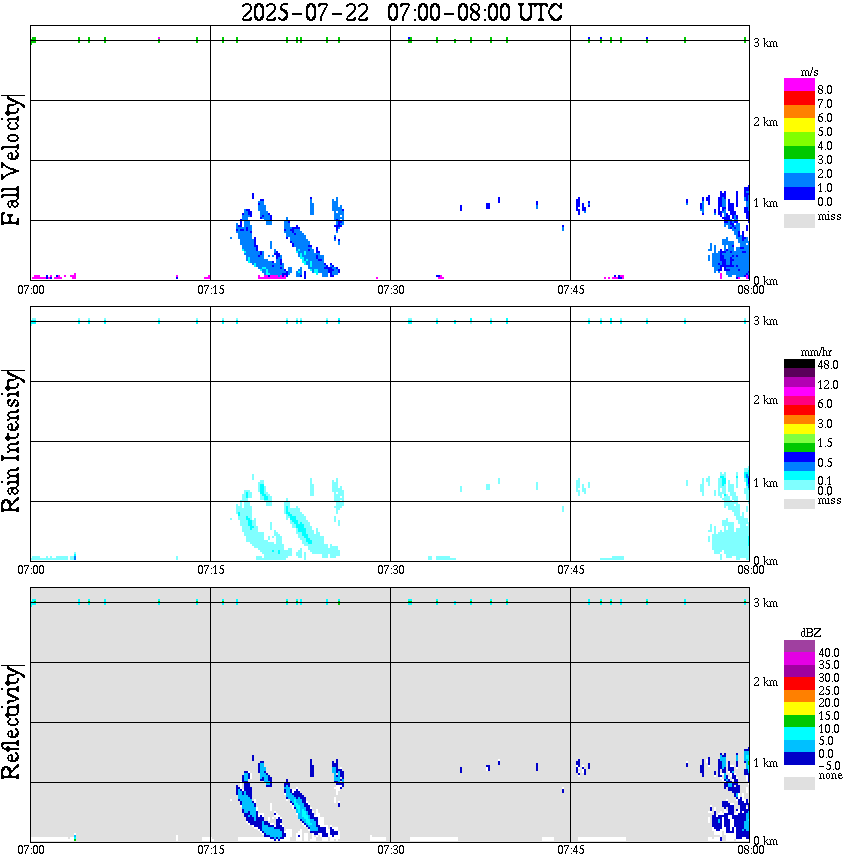This screenshot has width=850, height=868.
Task: Click the 35.0 dBZ magenta legend swatch
Action: point(799,659)
